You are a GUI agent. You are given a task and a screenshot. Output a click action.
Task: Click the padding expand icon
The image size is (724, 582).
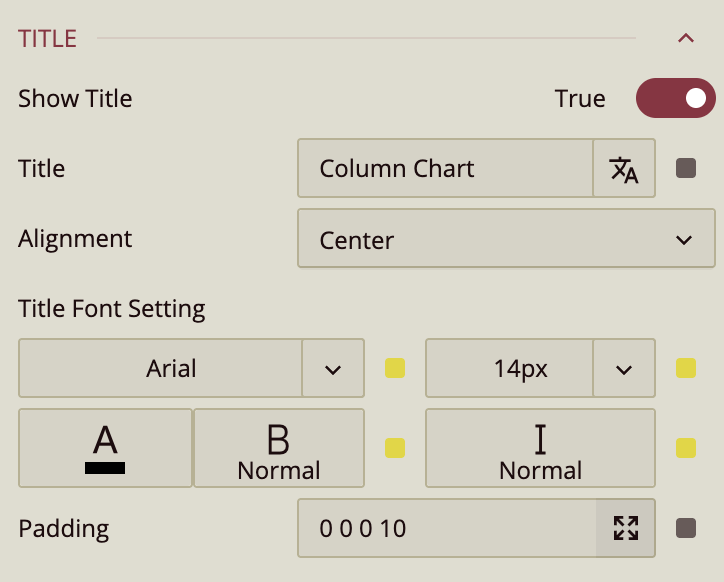(x=626, y=528)
